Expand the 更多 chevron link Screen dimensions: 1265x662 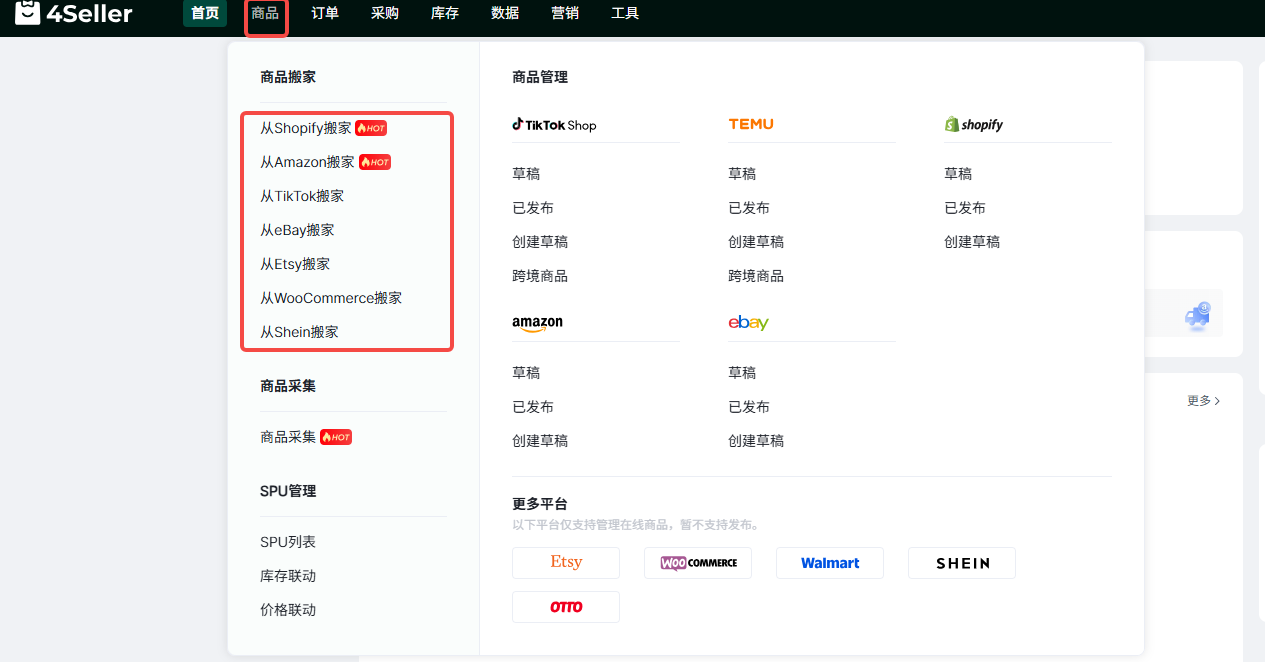coord(1203,401)
